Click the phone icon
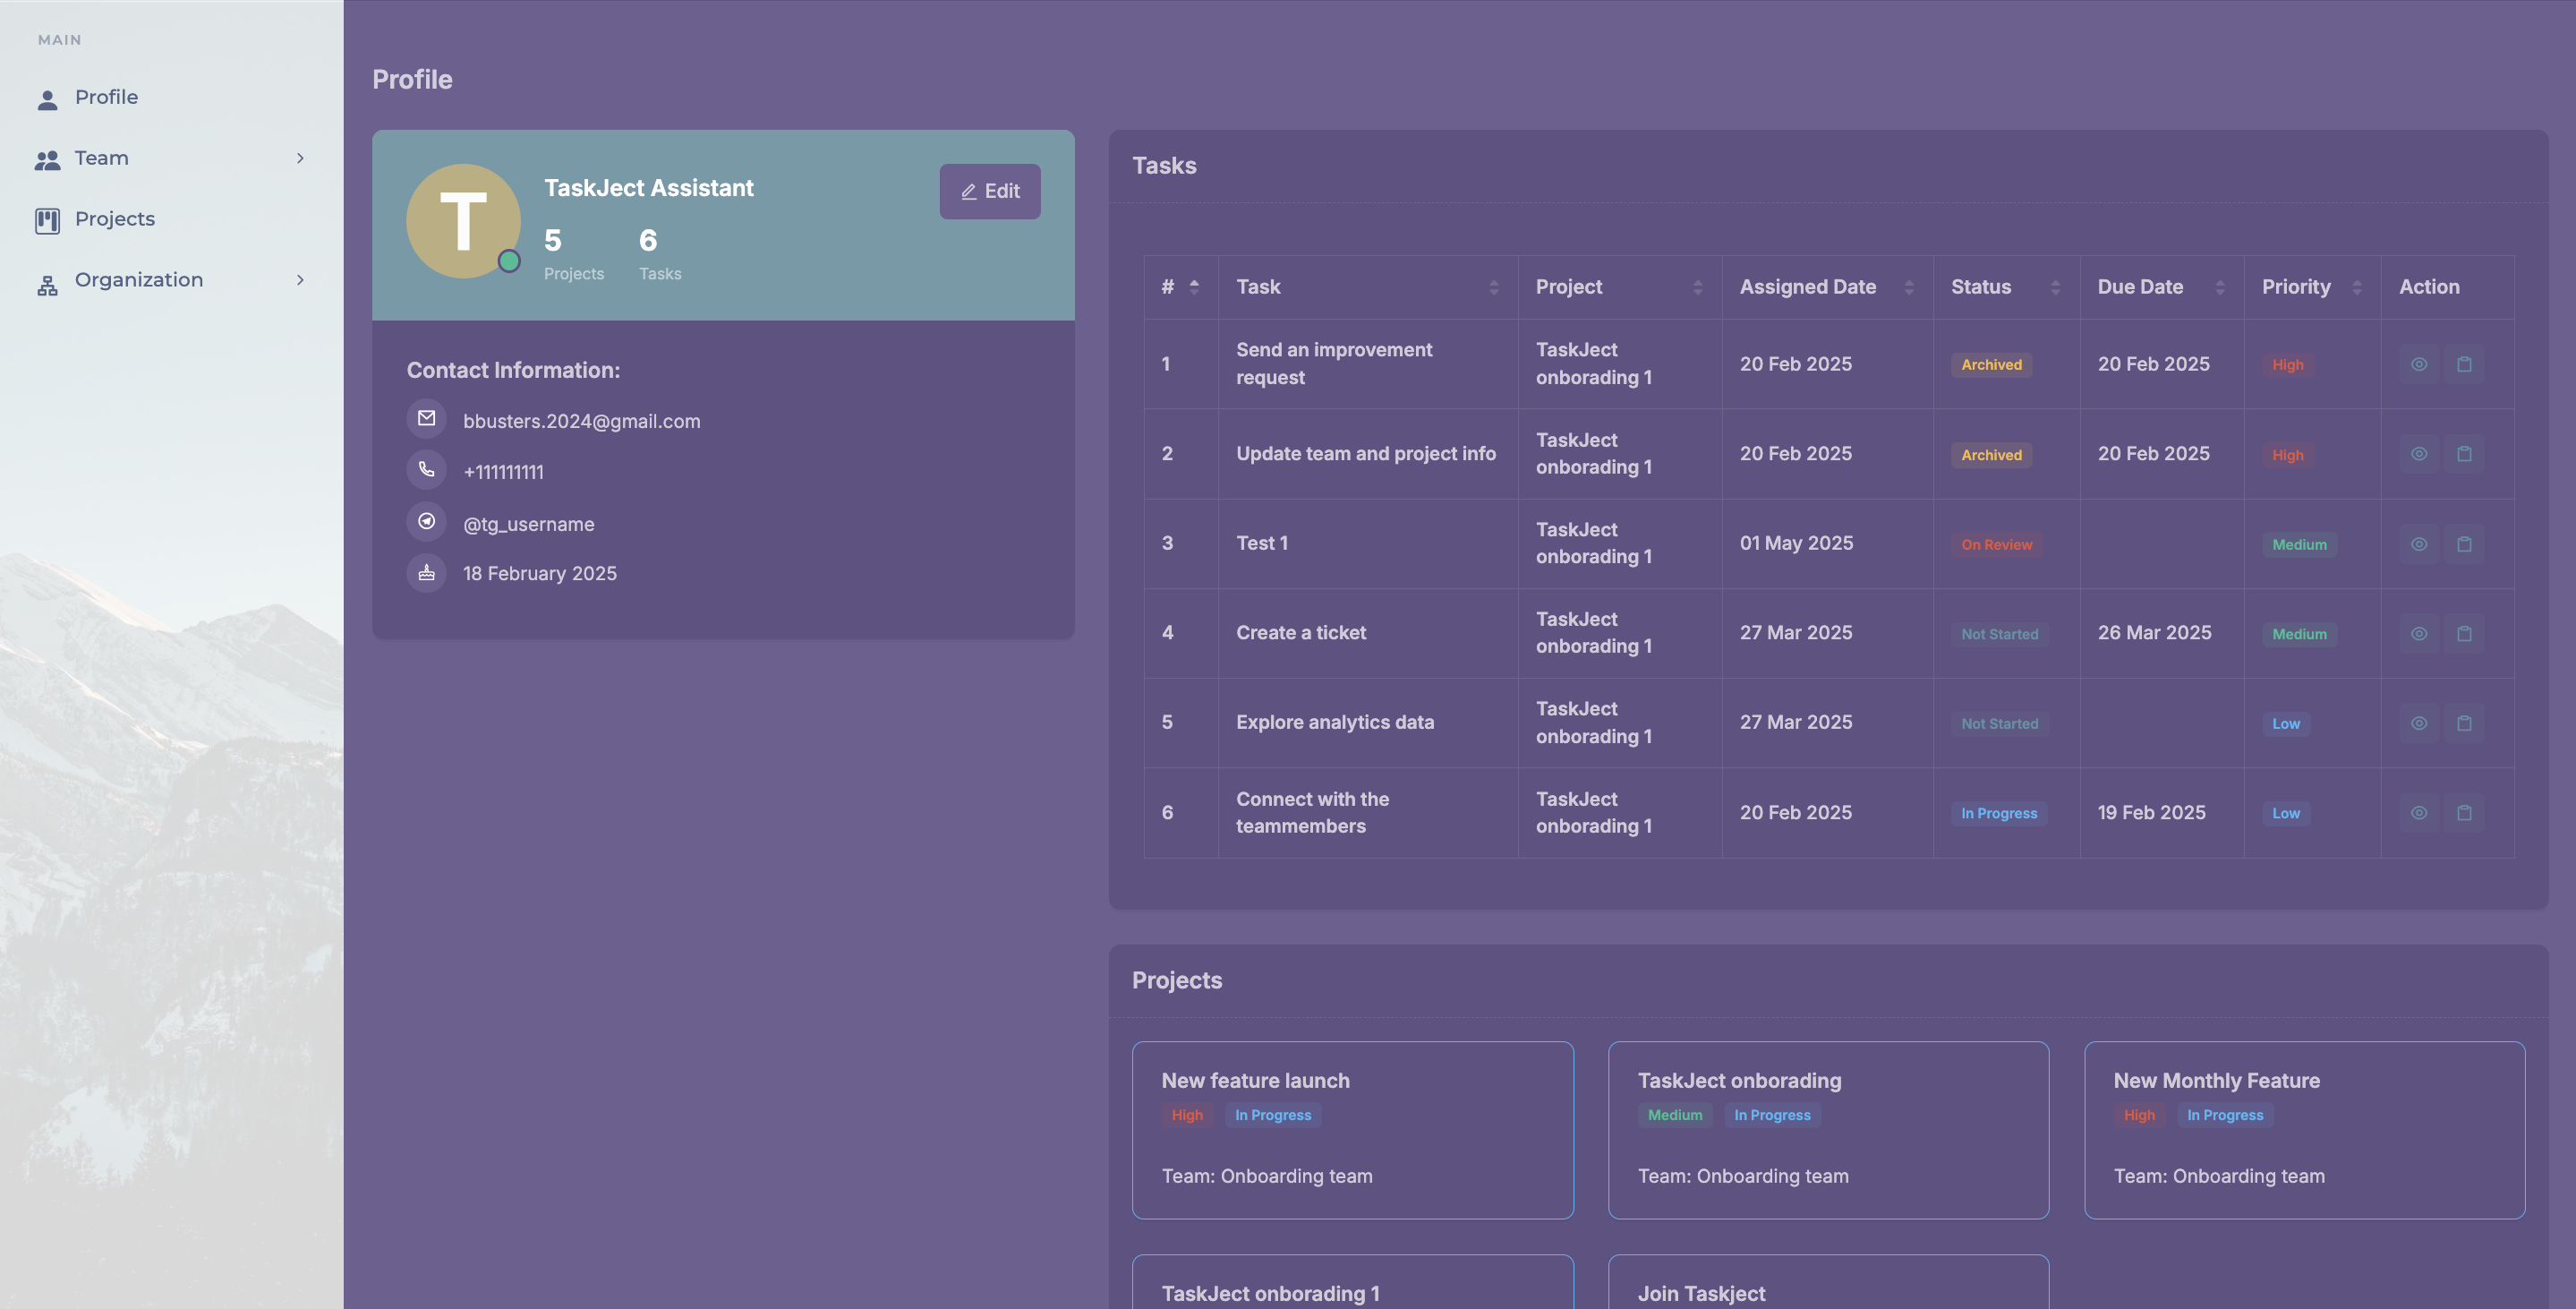Screen dimensions: 2576x1309 coord(426,469)
